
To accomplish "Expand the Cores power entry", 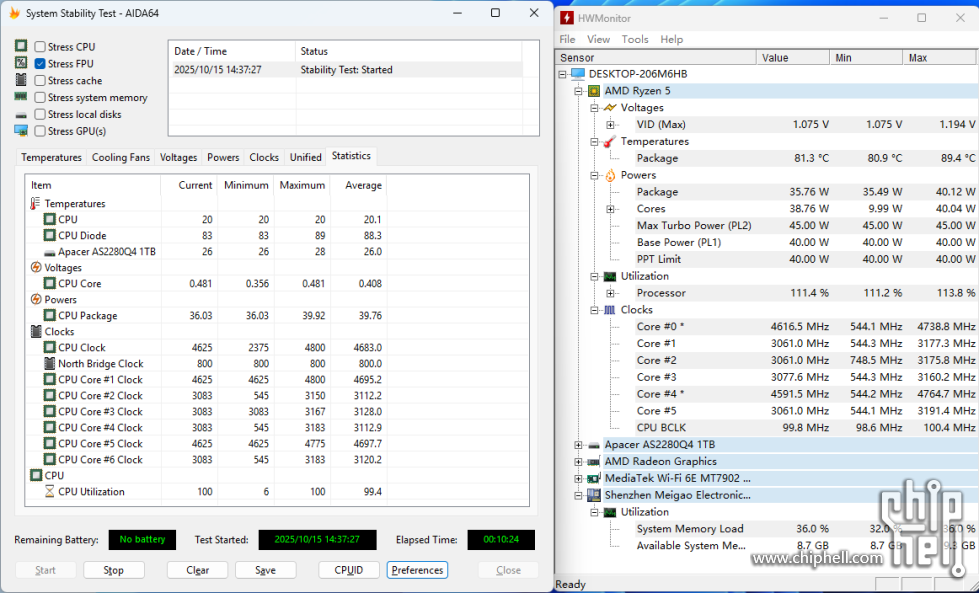I will [610, 209].
